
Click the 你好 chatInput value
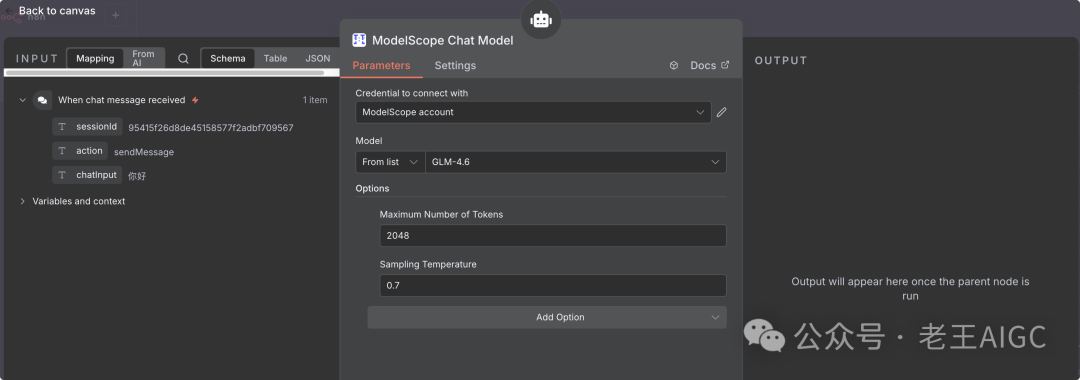[137, 176]
